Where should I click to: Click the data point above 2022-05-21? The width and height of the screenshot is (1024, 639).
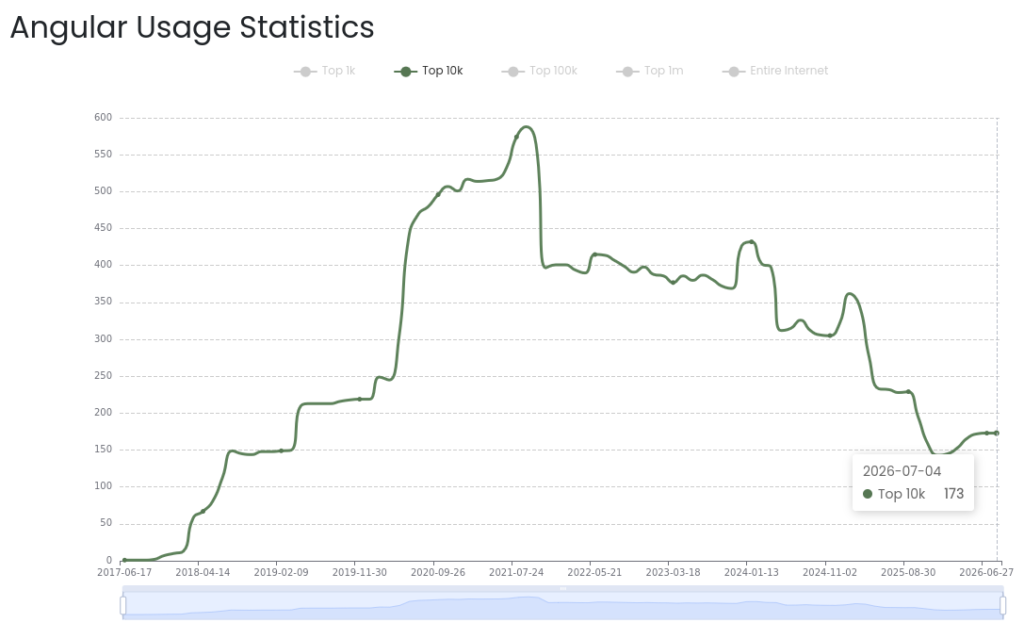(595, 255)
